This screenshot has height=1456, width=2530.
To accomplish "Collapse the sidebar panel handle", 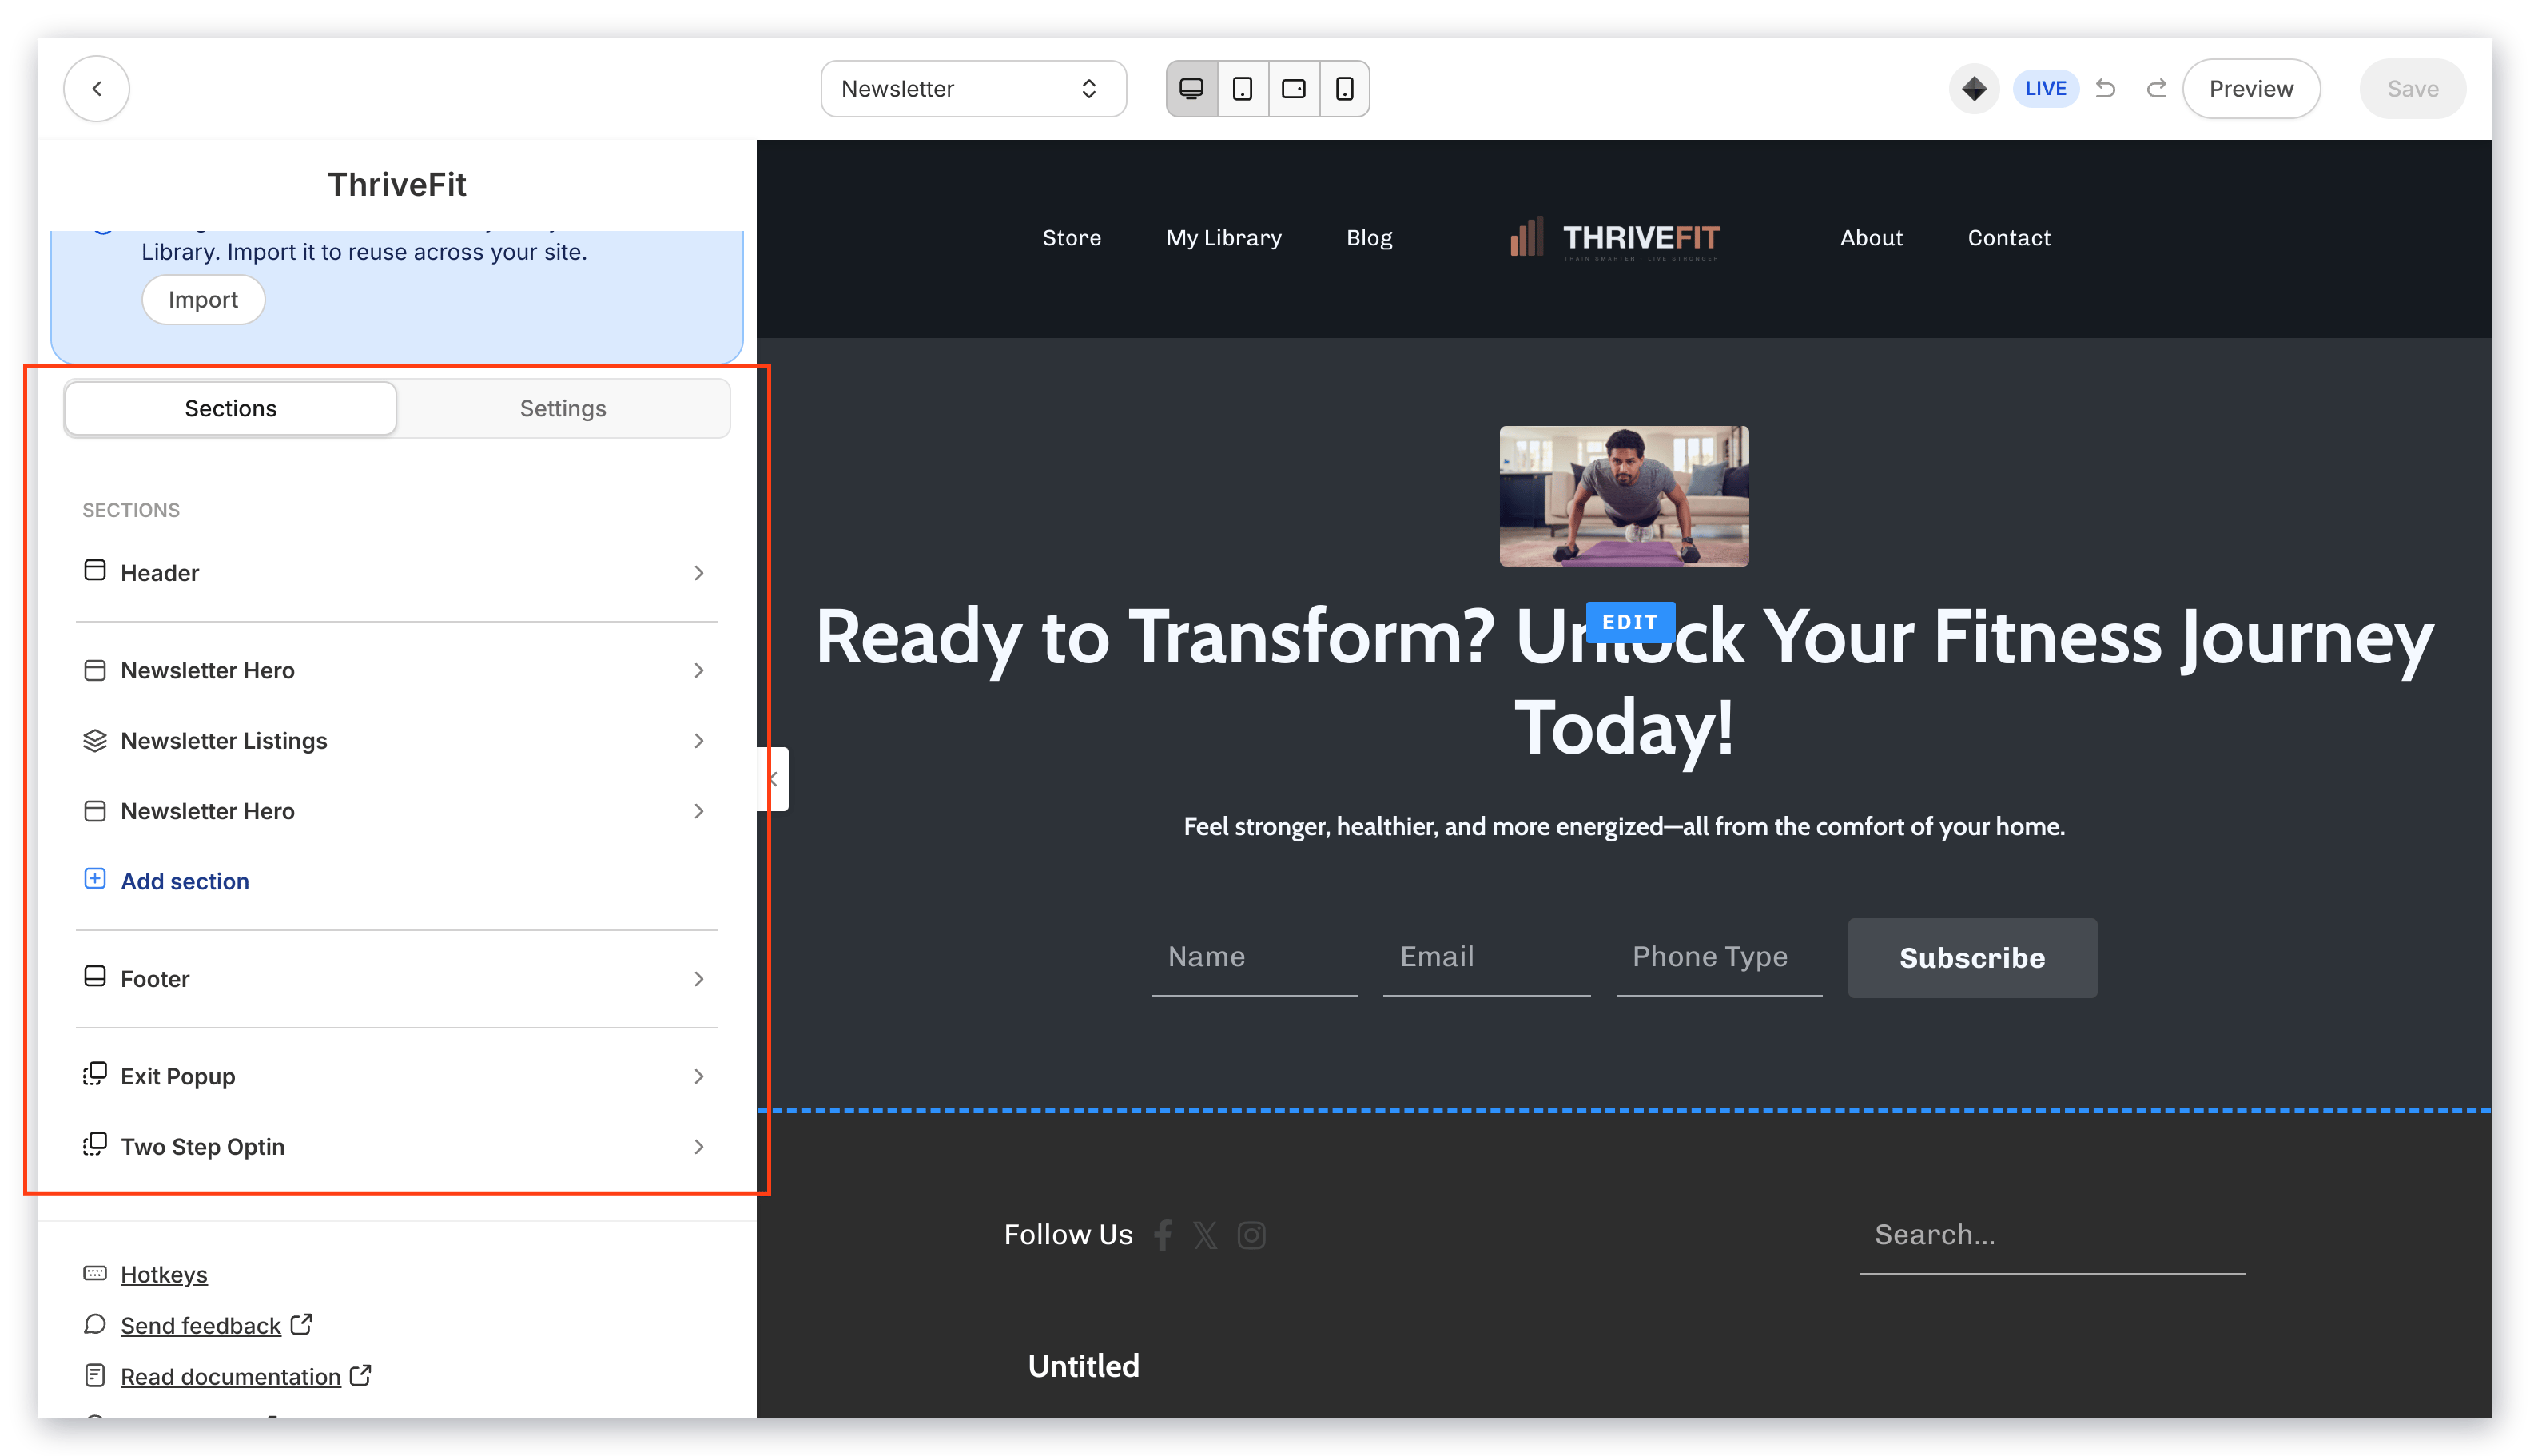I will [x=773, y=779].
